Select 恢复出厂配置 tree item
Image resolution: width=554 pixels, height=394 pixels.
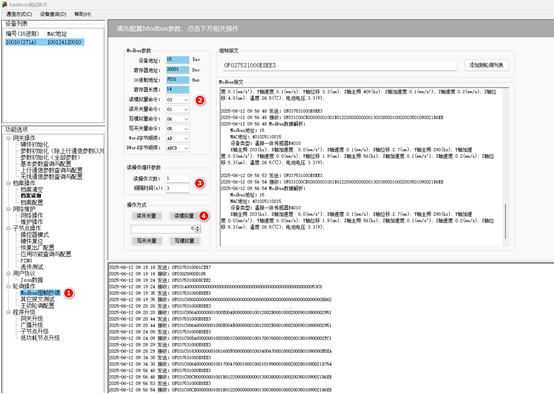point(37,247)
